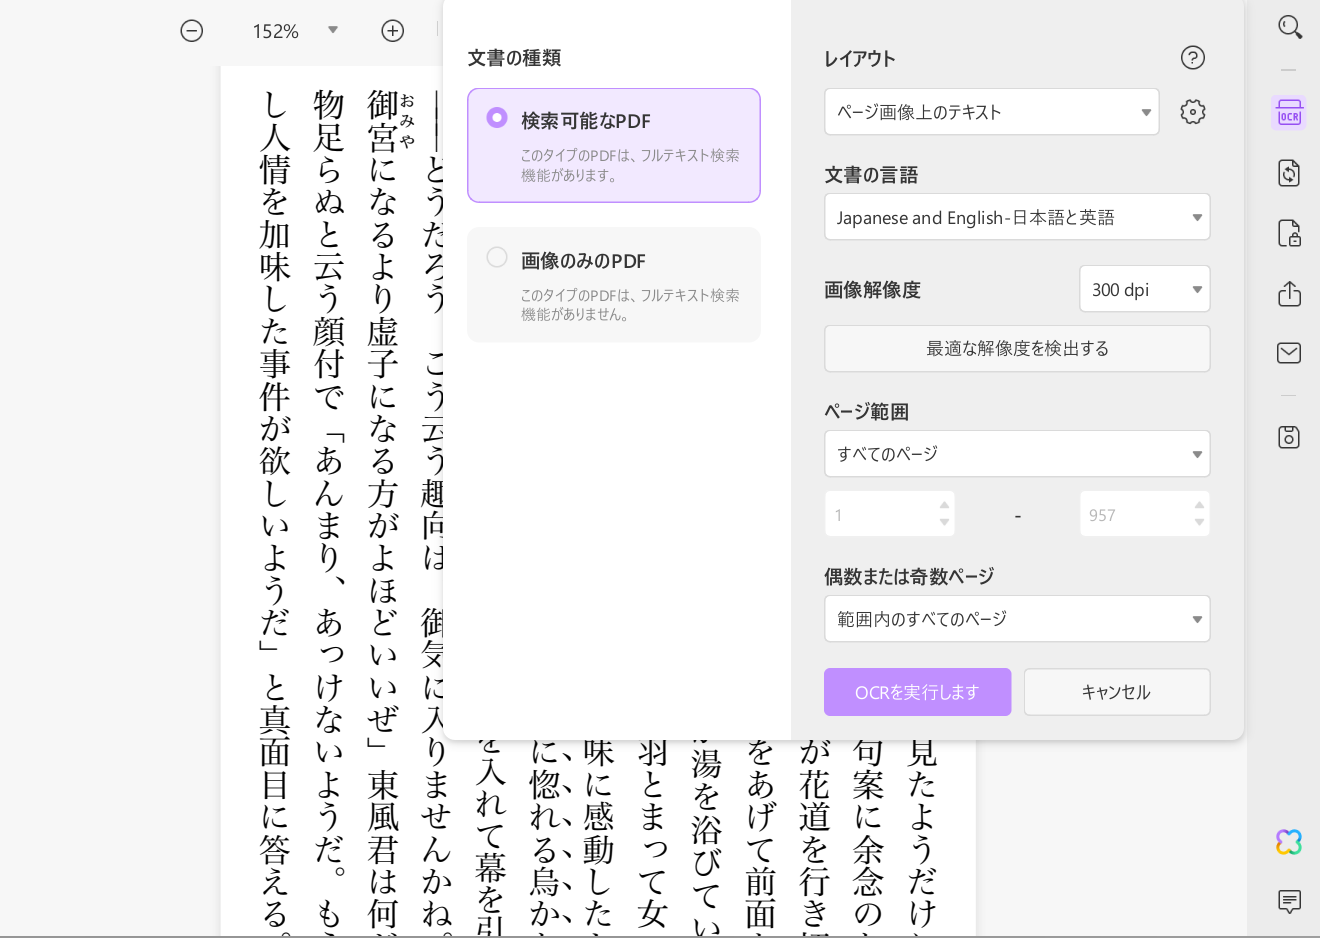Screen dimensions: 1320x938
Task: Open the 300 dpi resolution dropdown
Action: (1145, 289)
